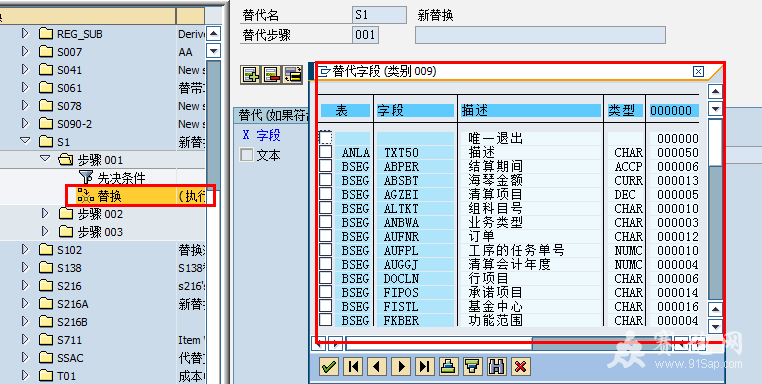Go to next page in dialog
762x384 pixels.
[x=401, y=366]
